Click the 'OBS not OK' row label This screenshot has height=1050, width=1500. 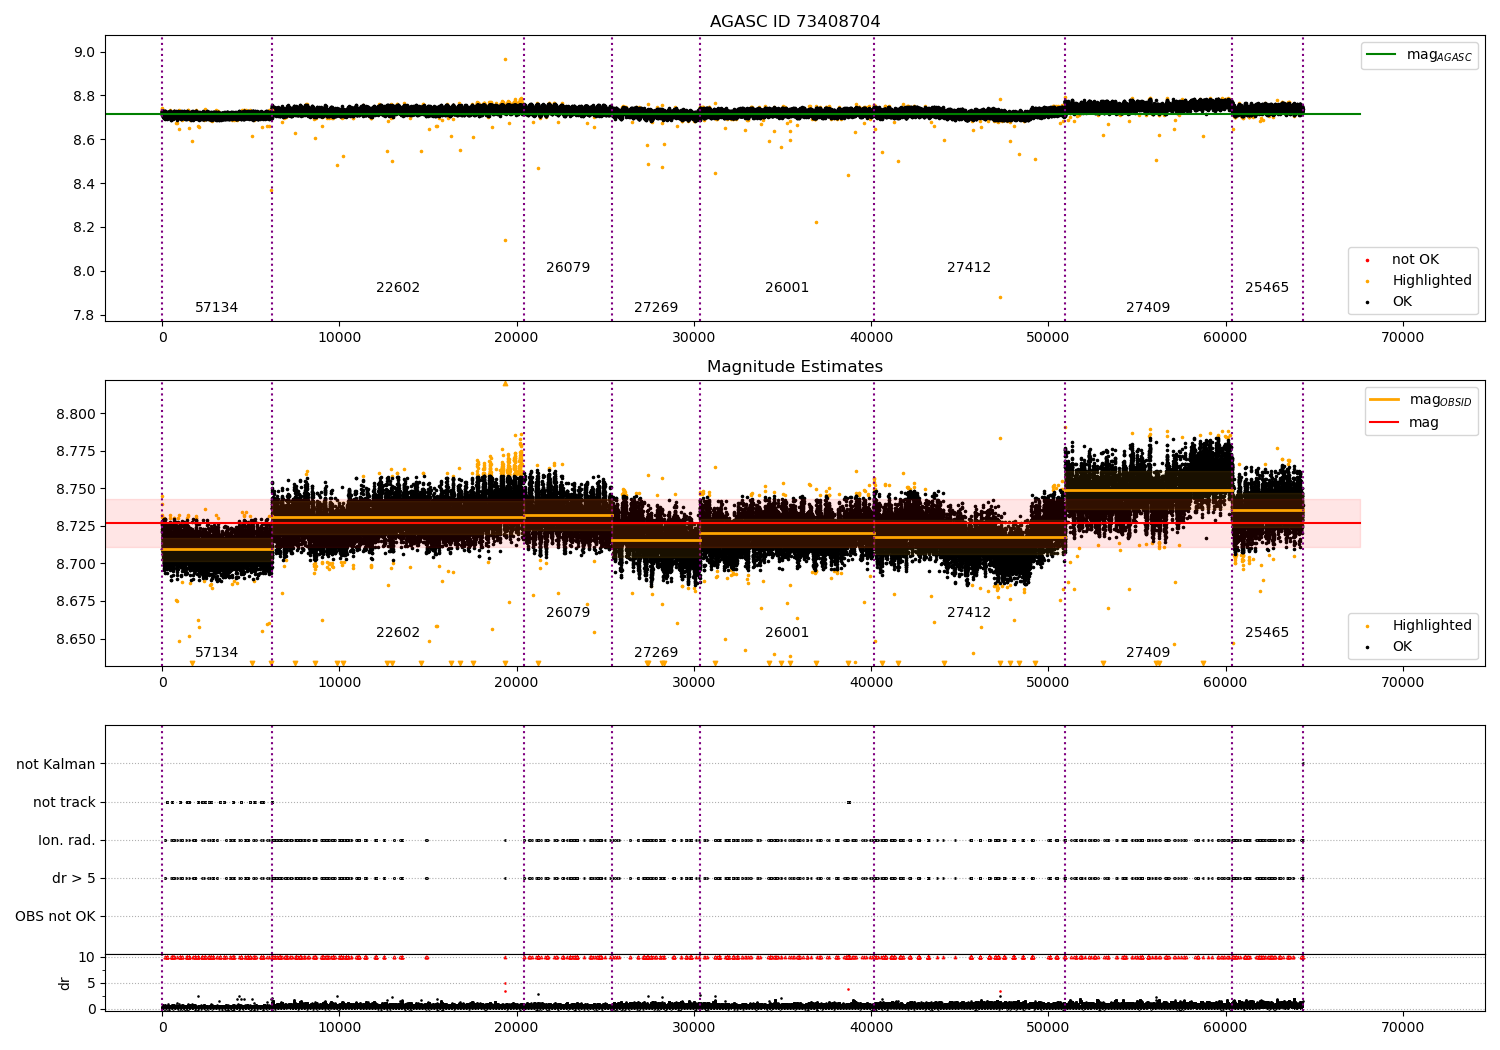pyautogui.click(x=56, y=917)
